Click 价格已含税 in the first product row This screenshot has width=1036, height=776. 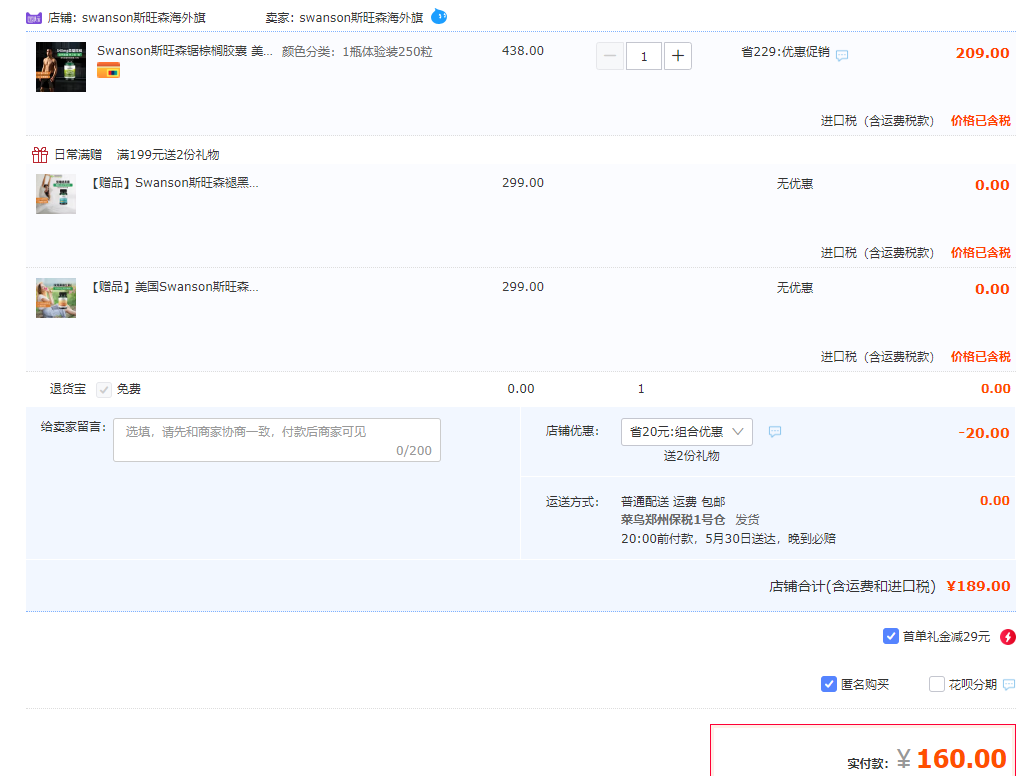click(x=980, y=120)
